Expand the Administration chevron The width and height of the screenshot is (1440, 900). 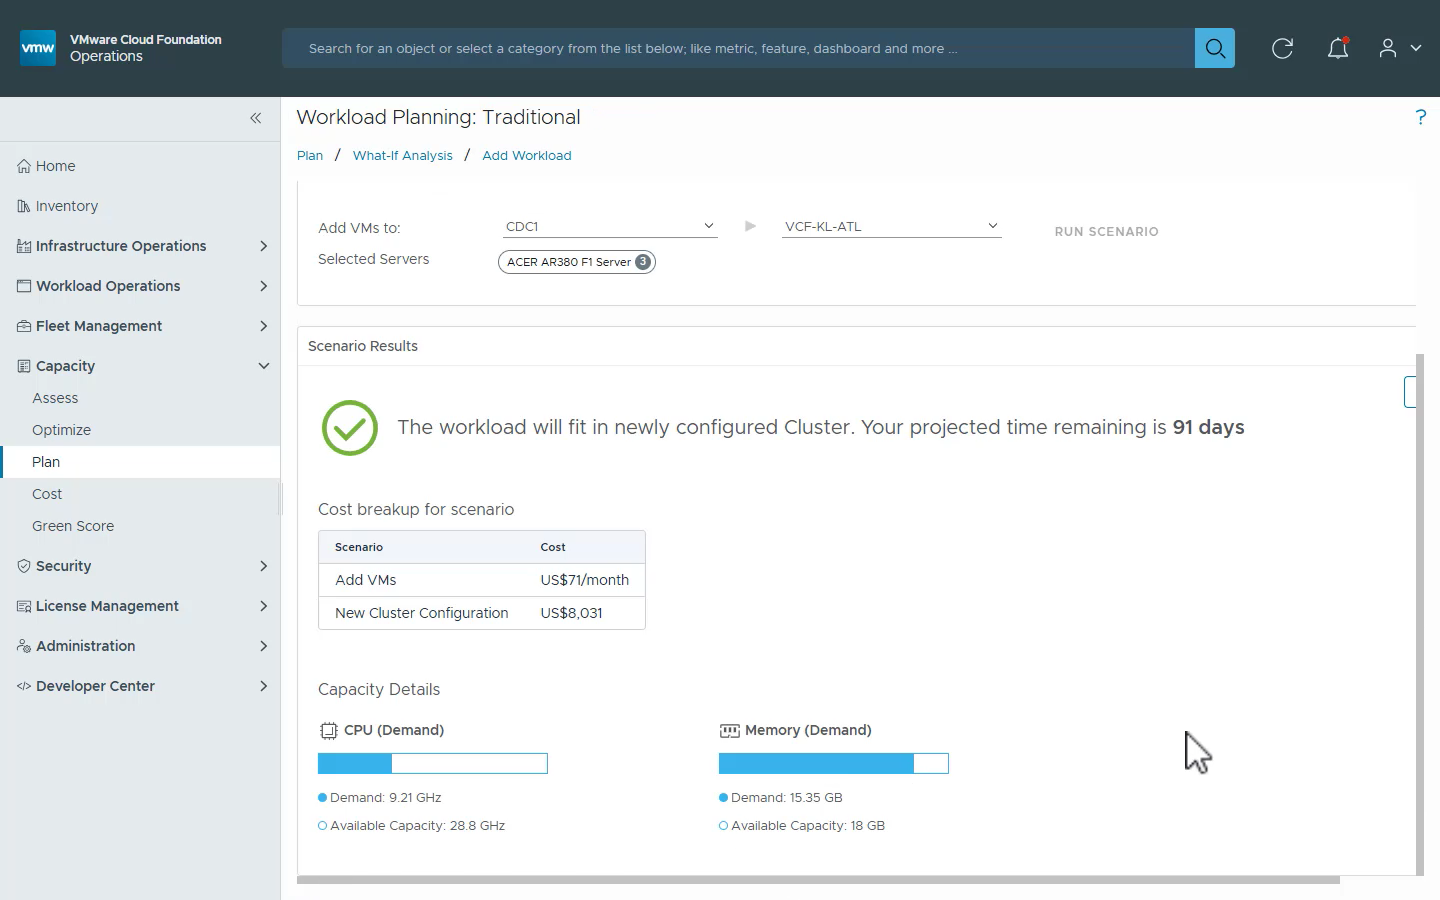coord(264,646)
